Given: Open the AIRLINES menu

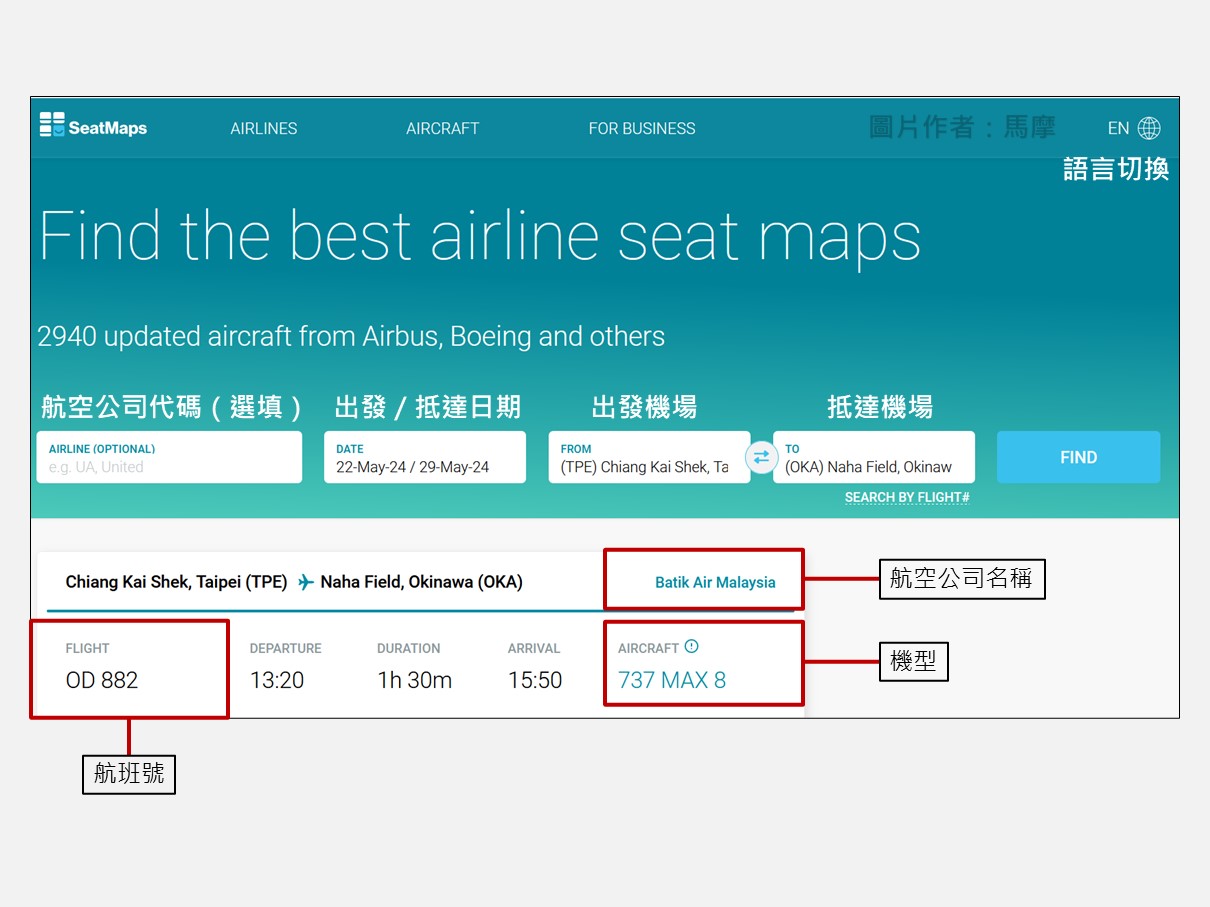Looking at the screenshot, I should [x=264, y=128].
